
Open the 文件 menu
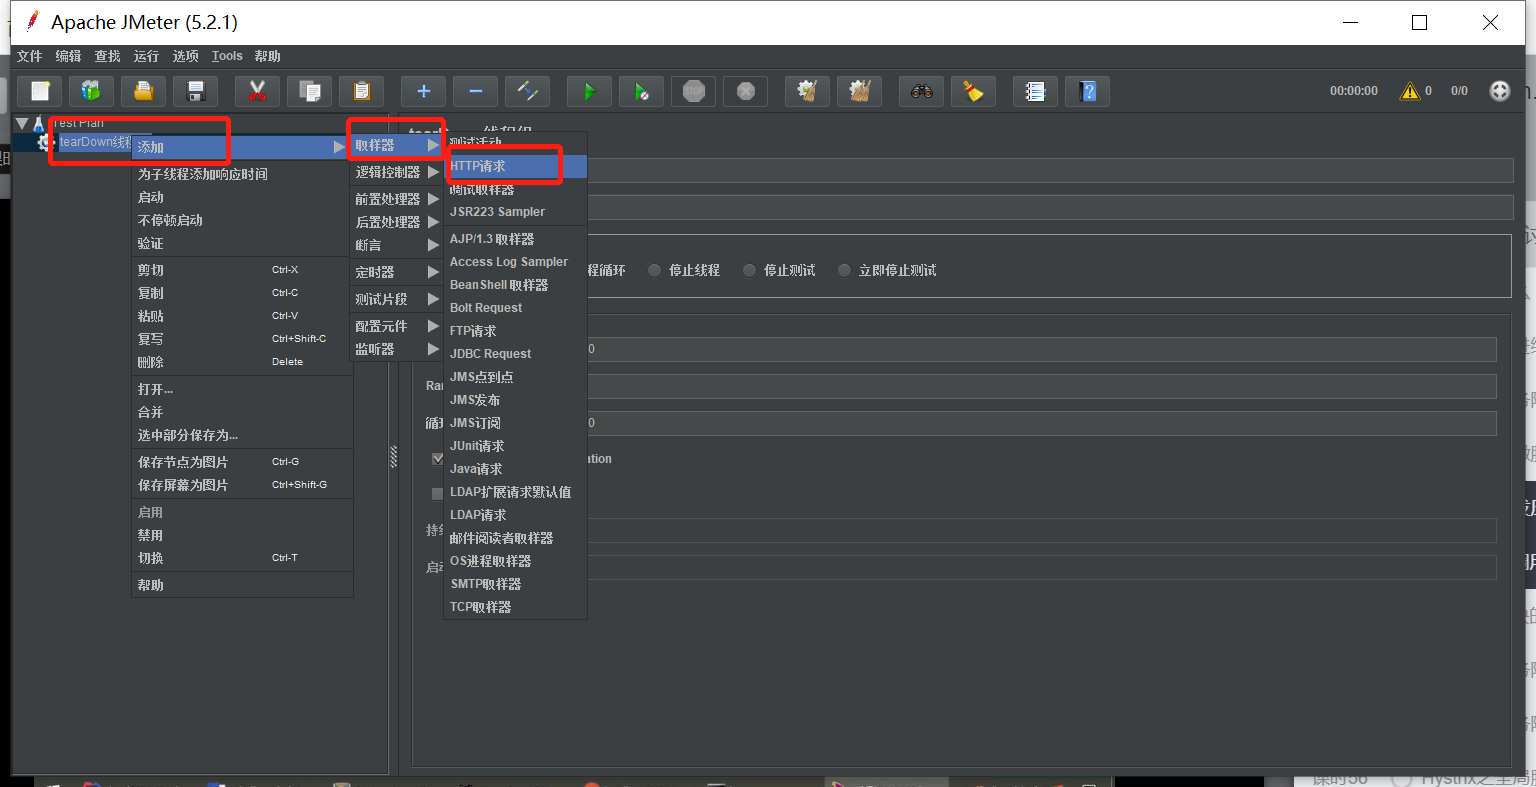[30, 56]
